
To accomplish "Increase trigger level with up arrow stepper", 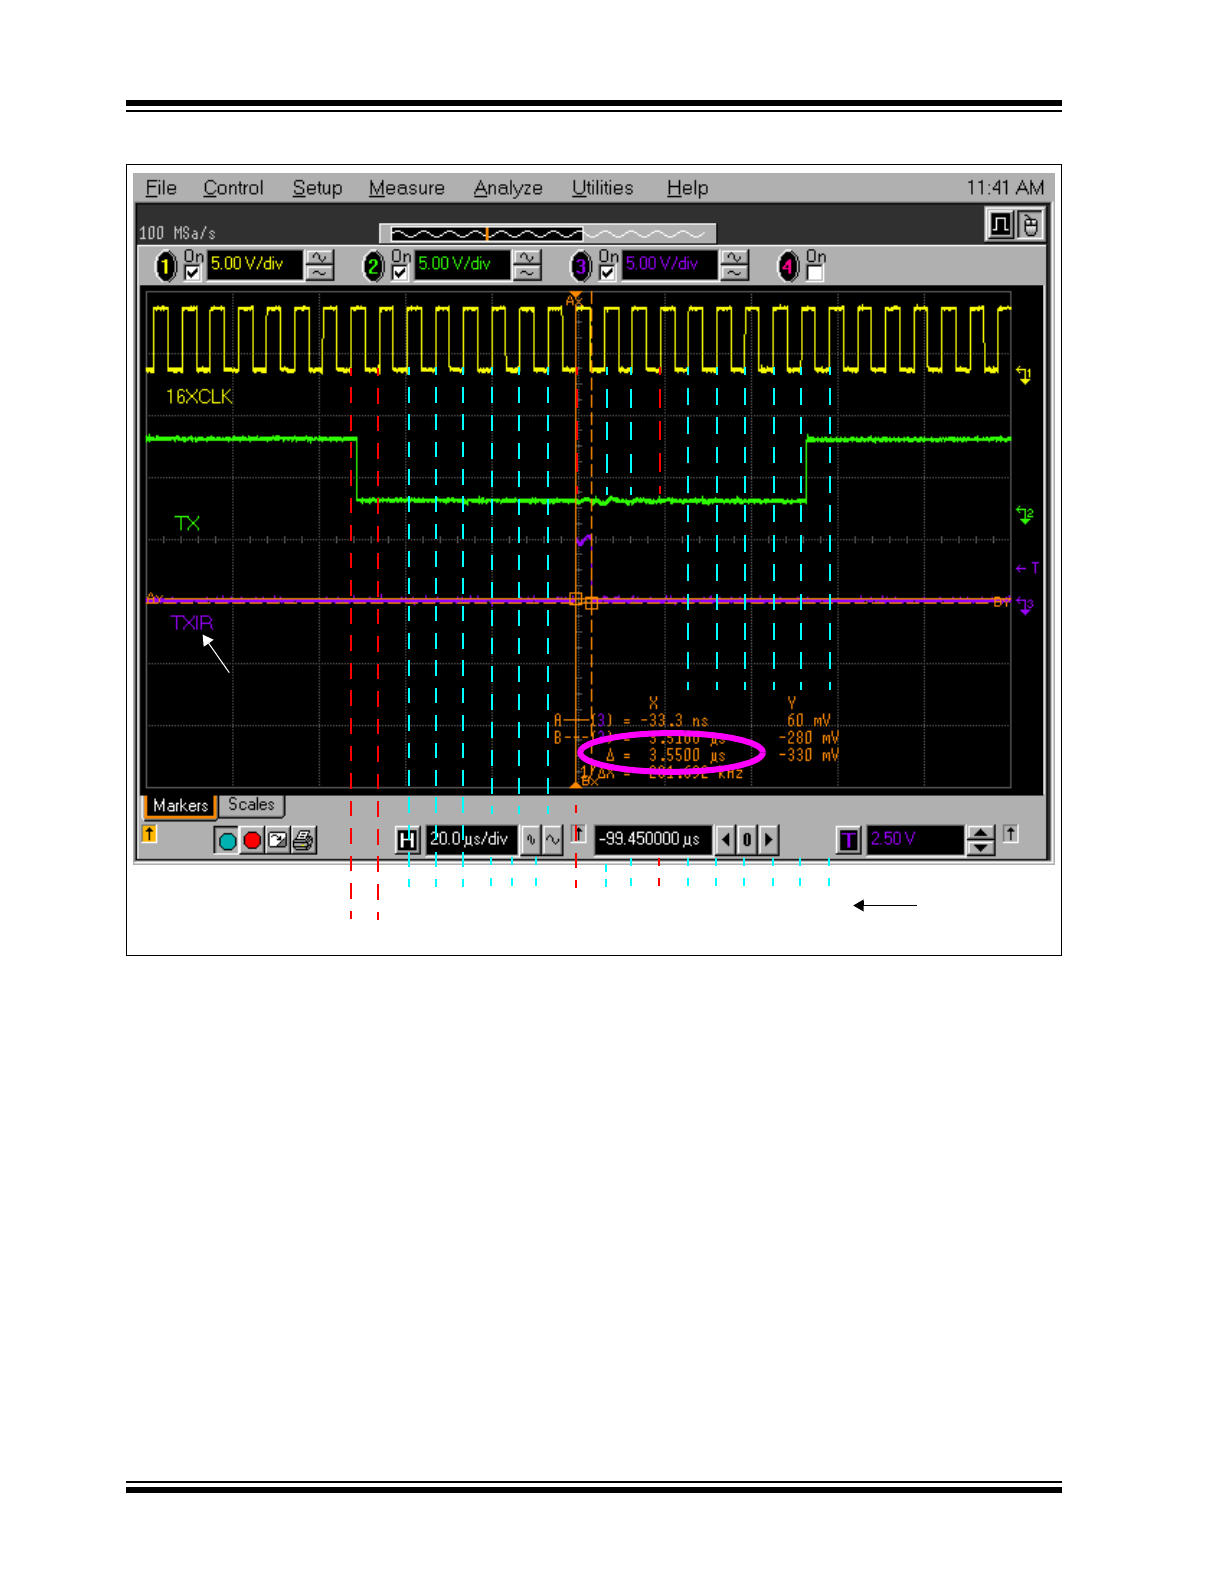I will click(982, 833).
